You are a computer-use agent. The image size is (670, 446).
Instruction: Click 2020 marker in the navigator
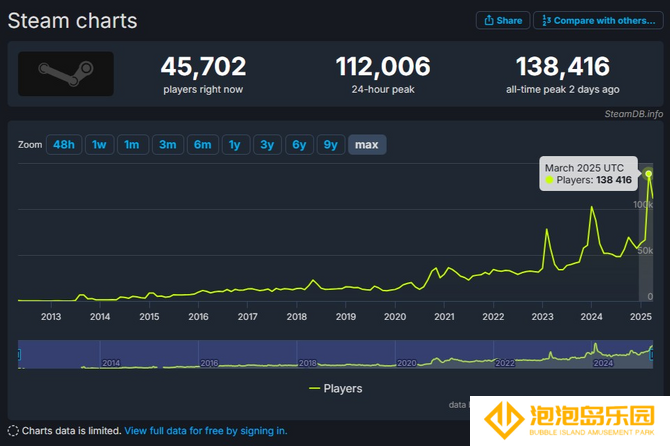[x=406, y=363]
